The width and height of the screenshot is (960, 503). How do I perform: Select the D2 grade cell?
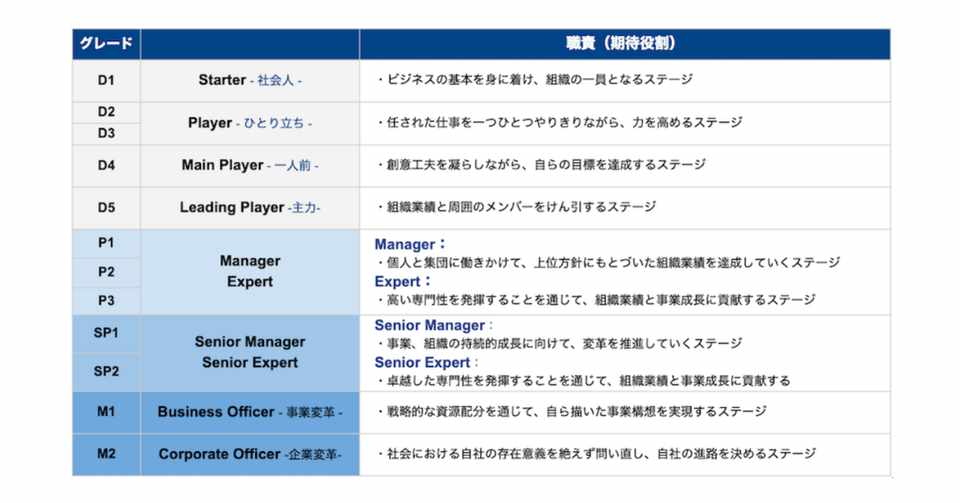click(x=106, y=112)
